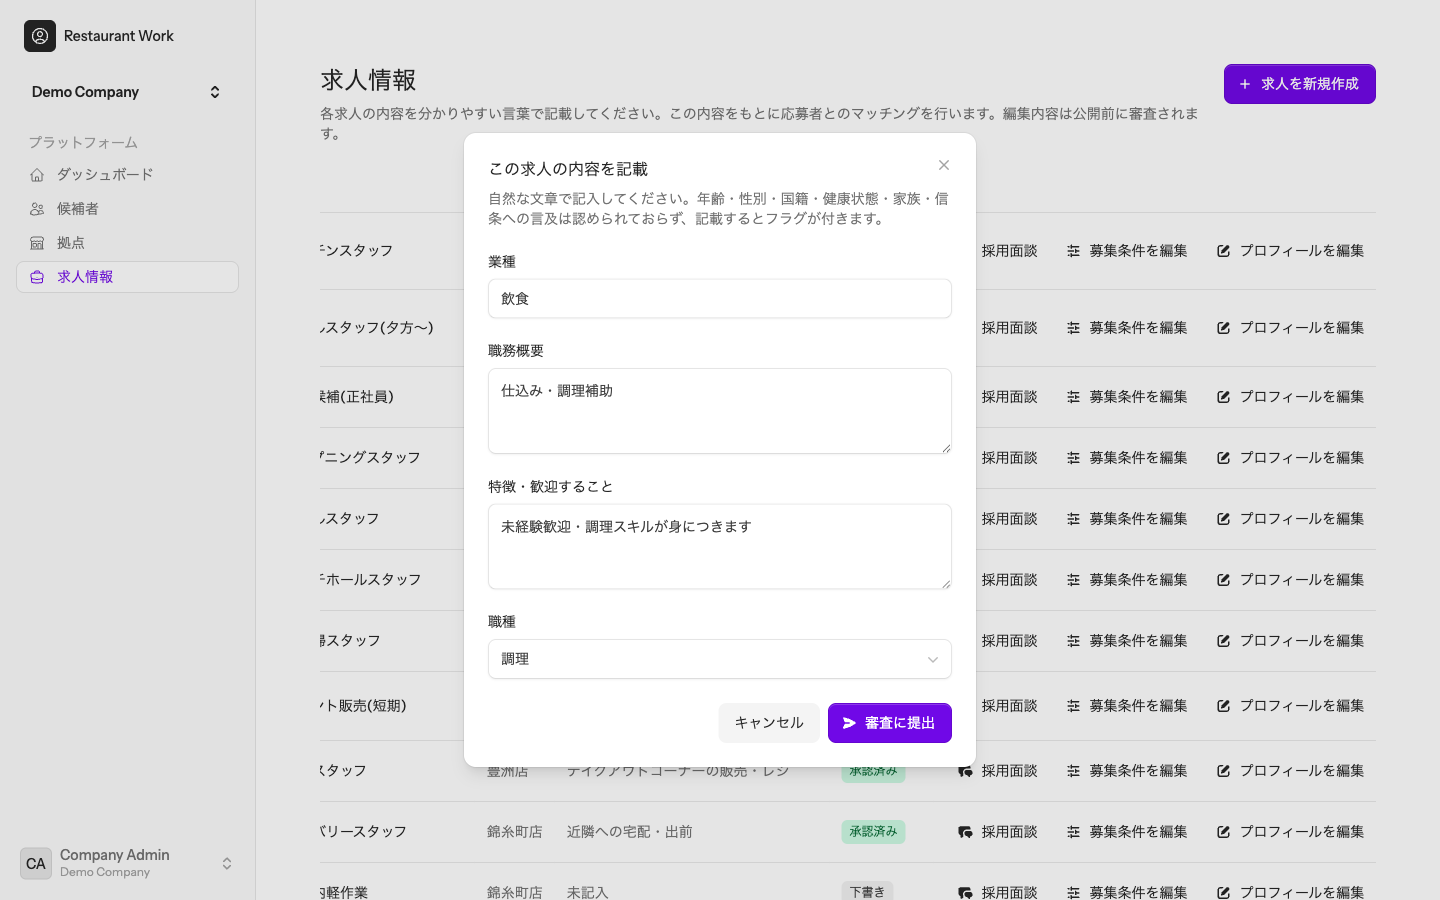This screenshot has height=900, width=1440.
Task: Click the sliders icon in the 補(正社員) row
Action: 1073,397
